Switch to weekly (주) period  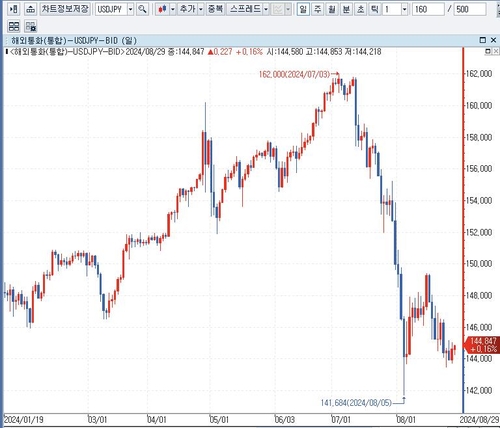point(317,9)
